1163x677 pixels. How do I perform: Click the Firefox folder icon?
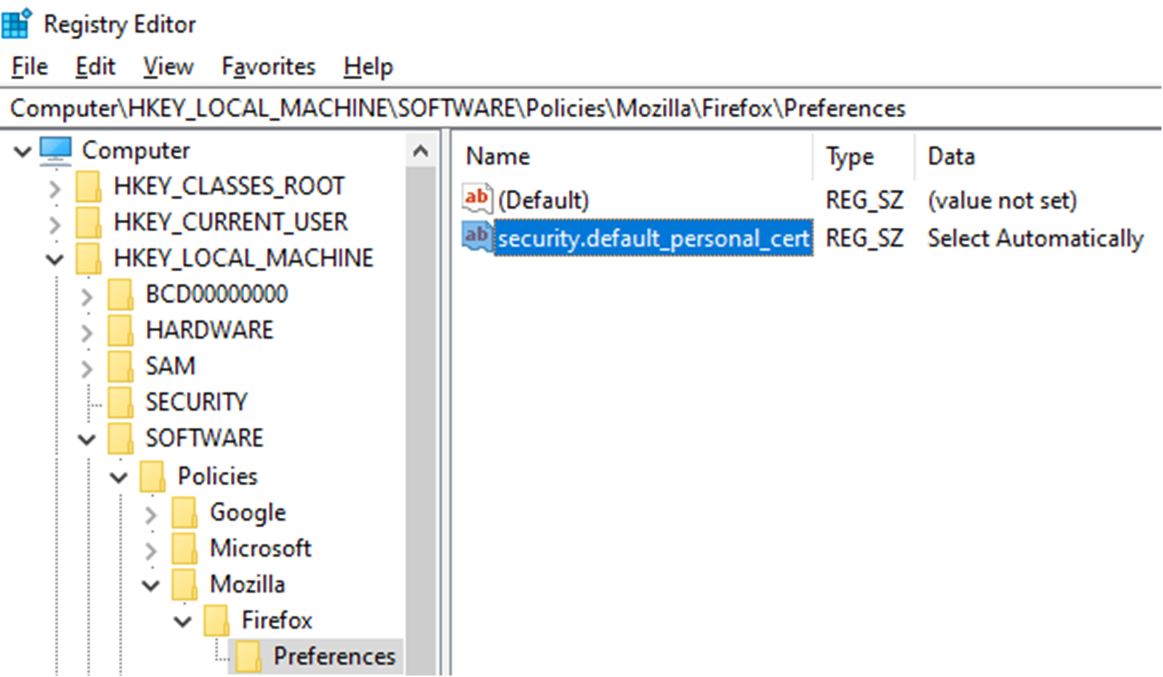(x=217, y=620)
